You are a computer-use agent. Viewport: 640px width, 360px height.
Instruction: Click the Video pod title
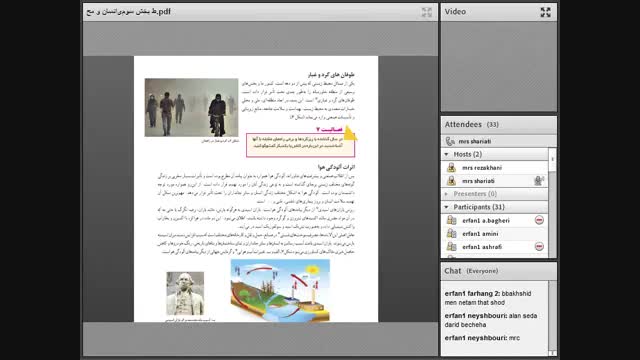tap(455, 12)
